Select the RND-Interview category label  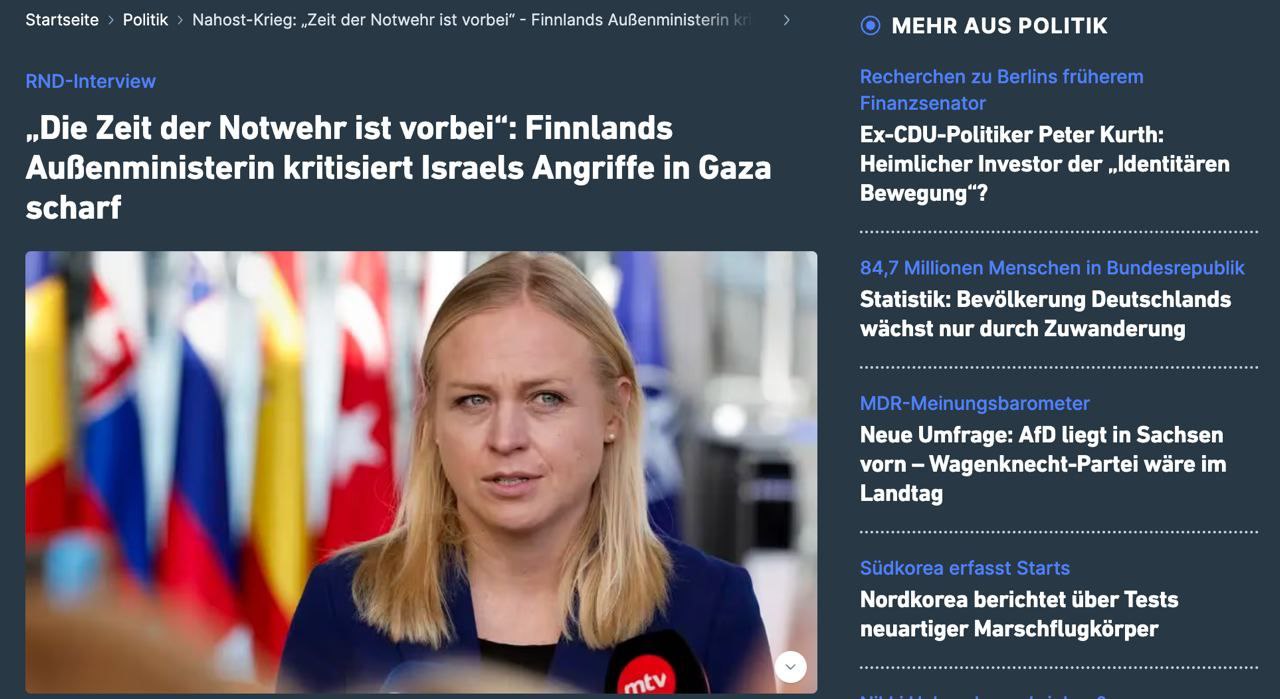tap(91, 81)
